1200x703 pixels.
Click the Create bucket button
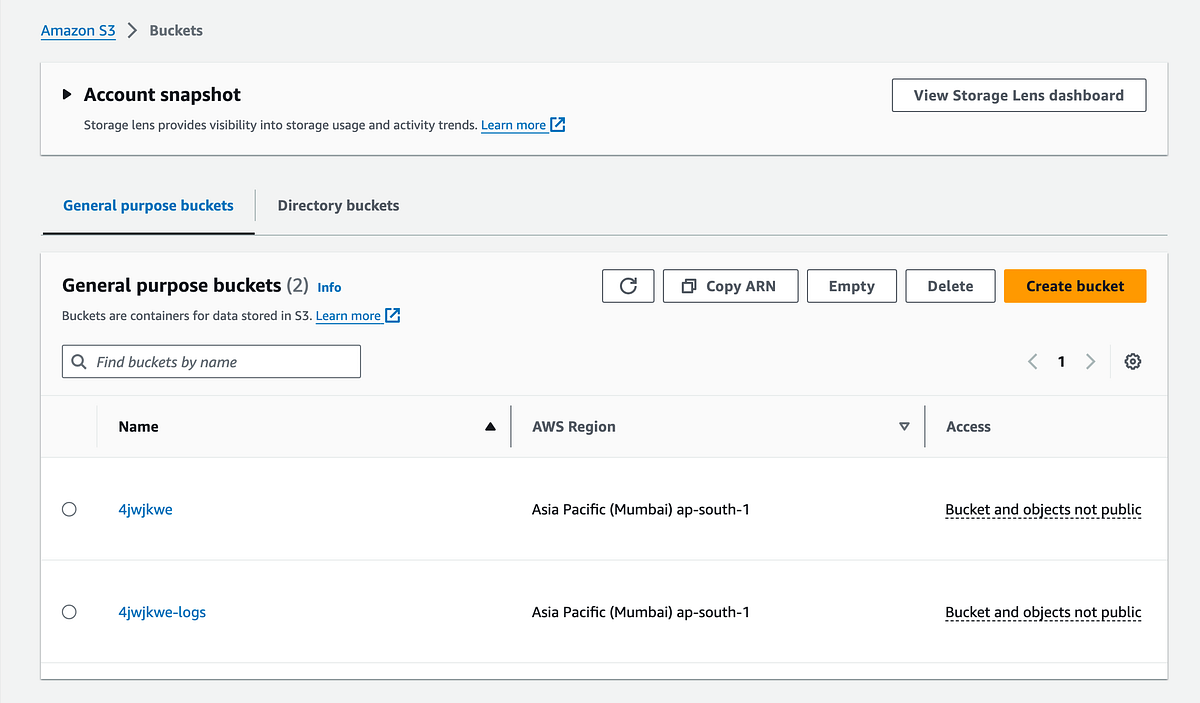click(x=1075, y=285)
